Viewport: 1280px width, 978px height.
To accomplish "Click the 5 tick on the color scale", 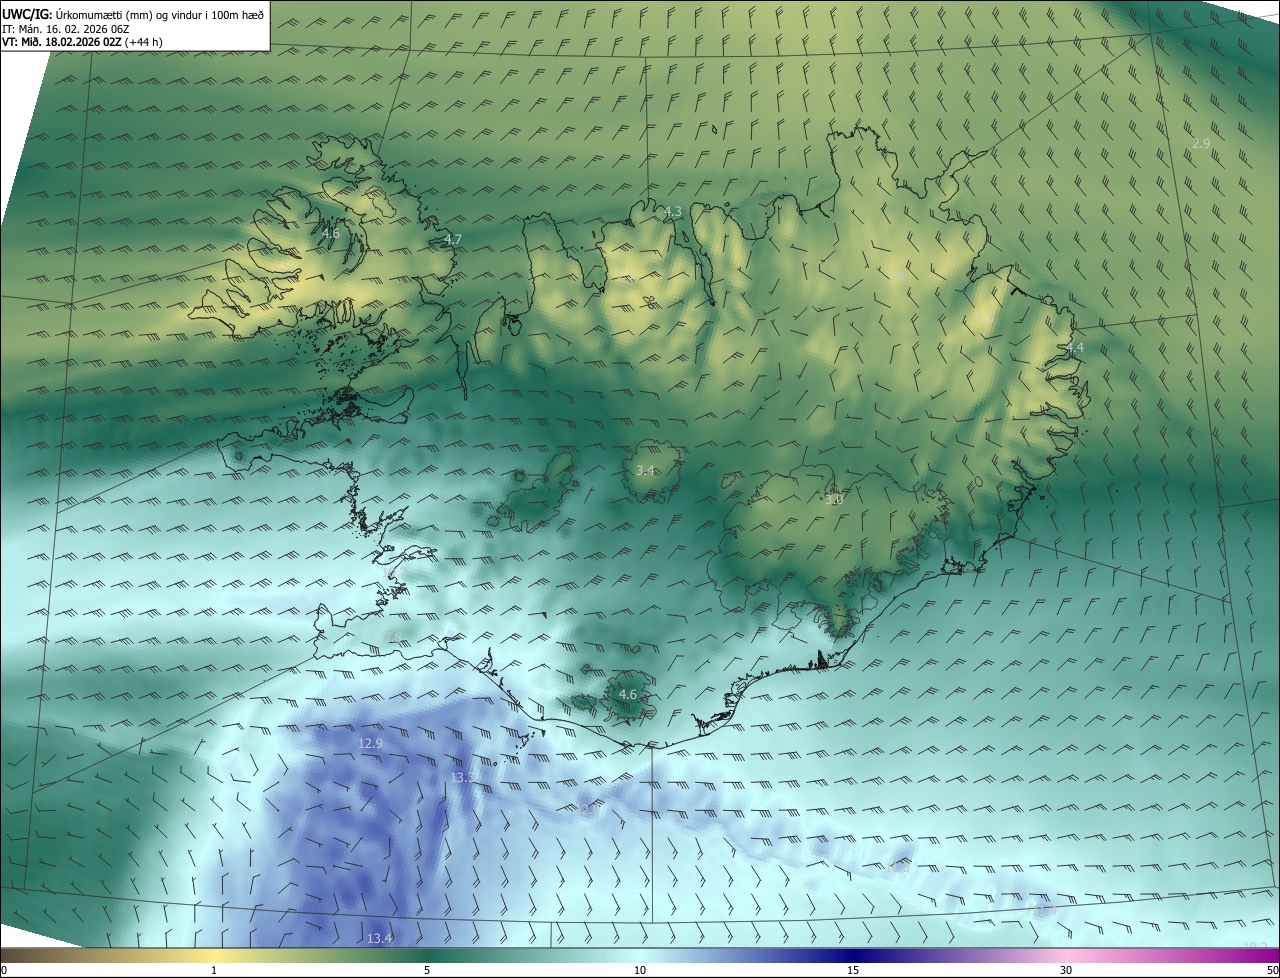I will [427, 970].
